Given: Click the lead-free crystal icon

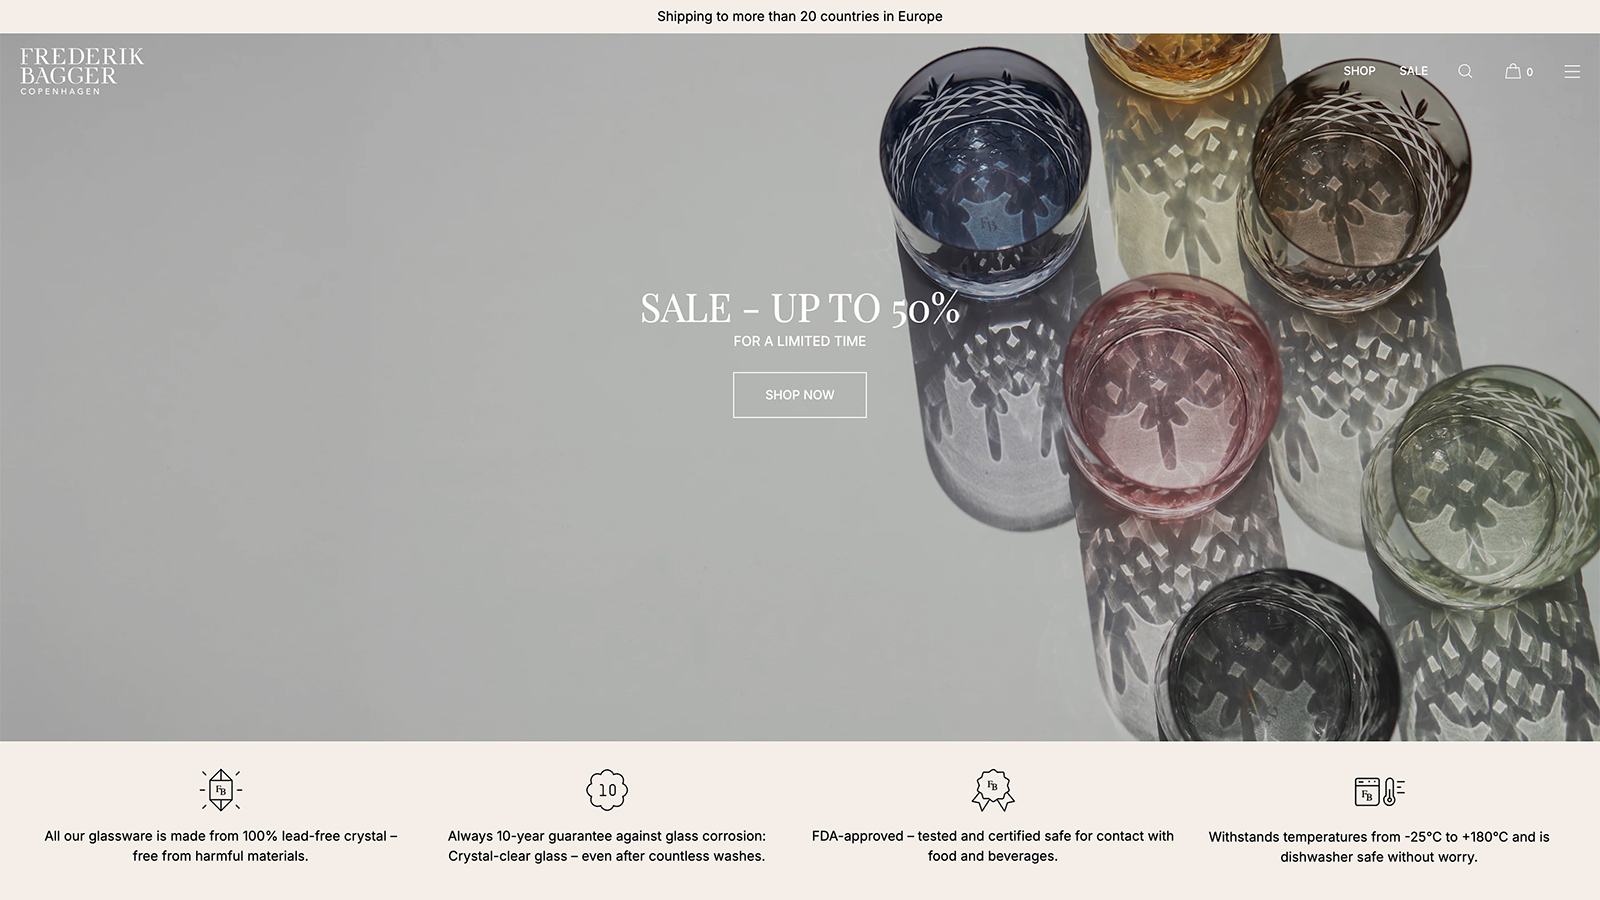Looking at the screenshot, I should tap(221, 790).
